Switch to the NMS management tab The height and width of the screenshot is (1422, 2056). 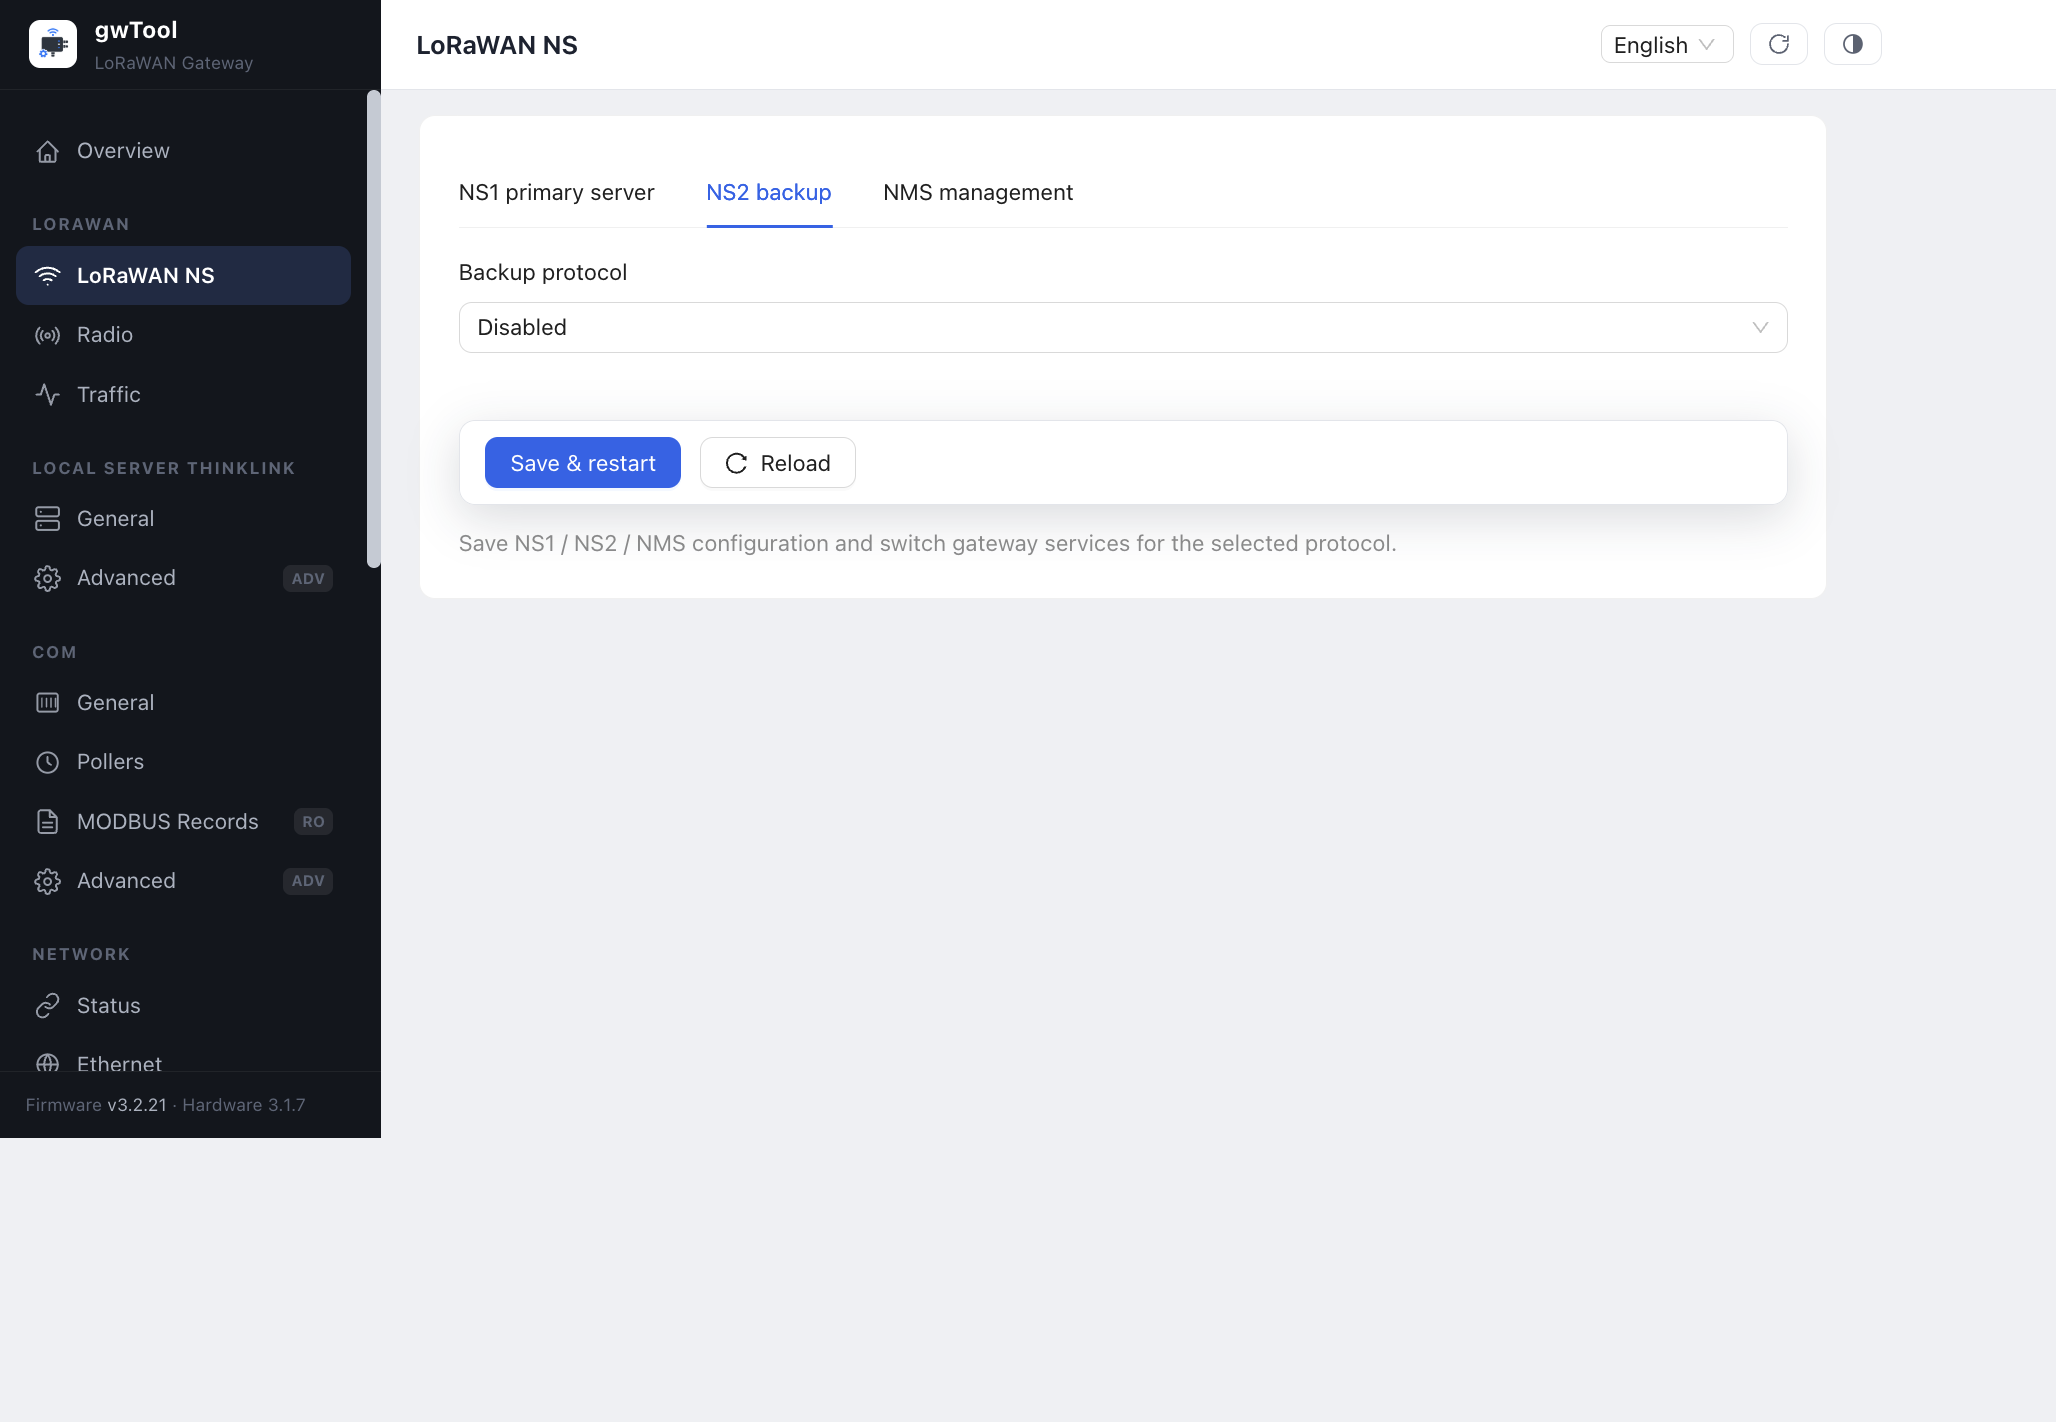pyautogui.click(x=978, y=192)
